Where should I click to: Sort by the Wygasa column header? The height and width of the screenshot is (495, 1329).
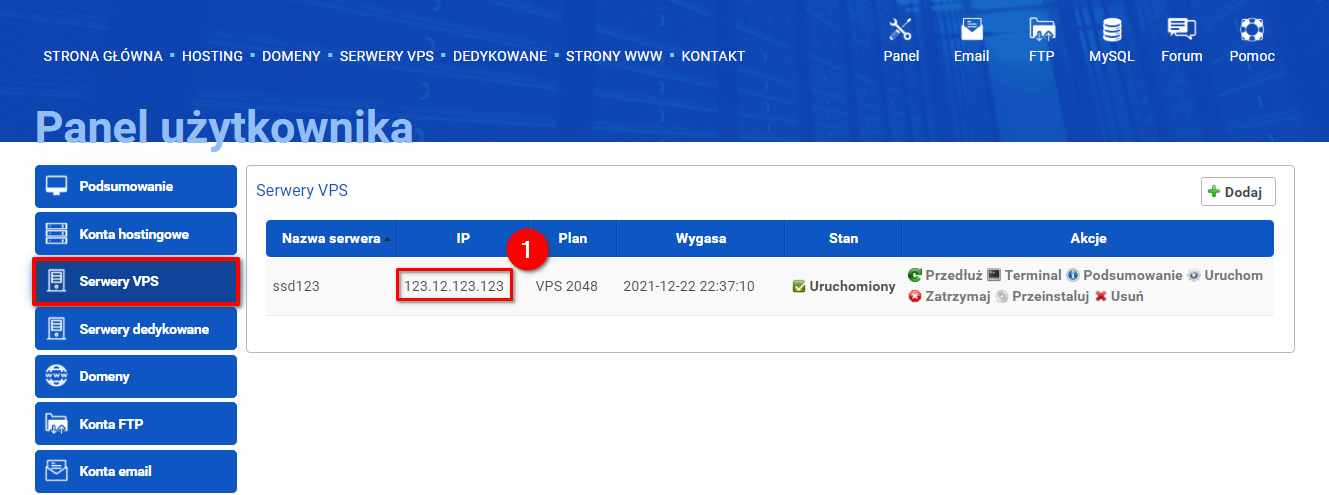coord(701,239)
